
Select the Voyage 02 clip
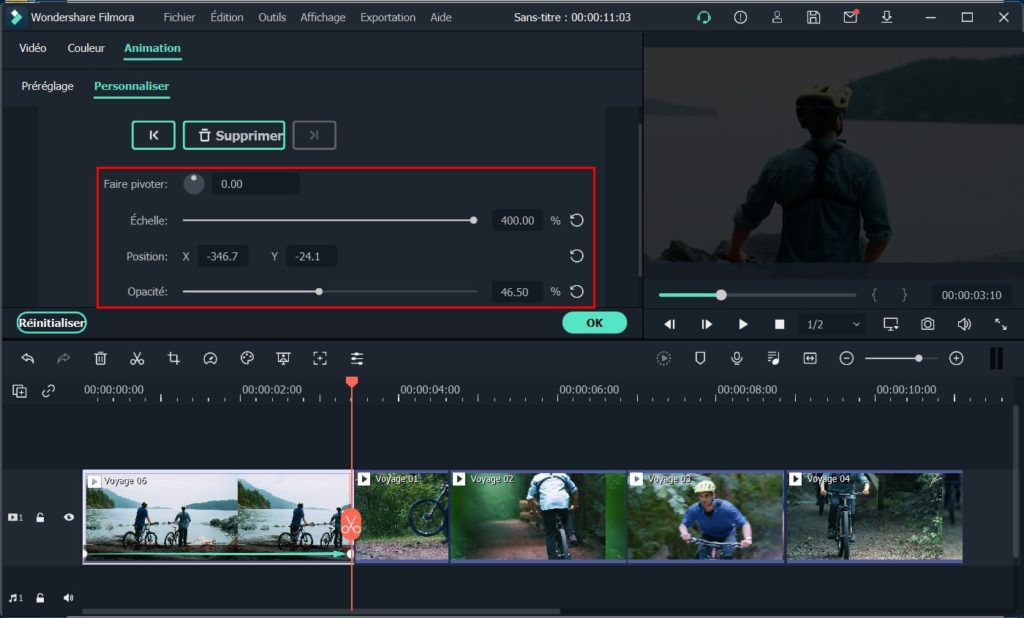538,516
